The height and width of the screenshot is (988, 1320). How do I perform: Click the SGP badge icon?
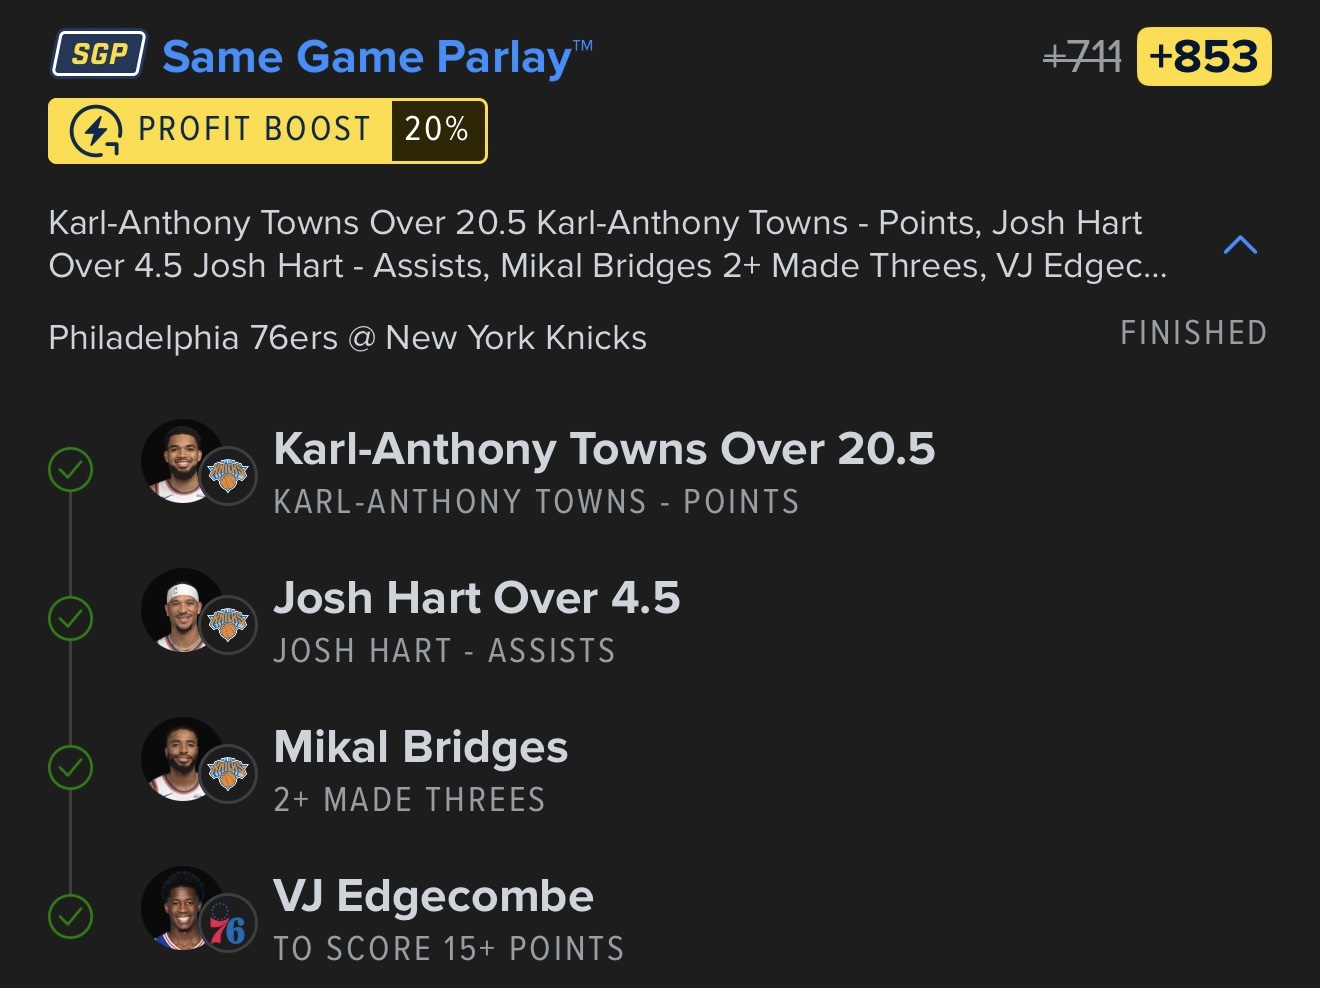tap(99, 54)
